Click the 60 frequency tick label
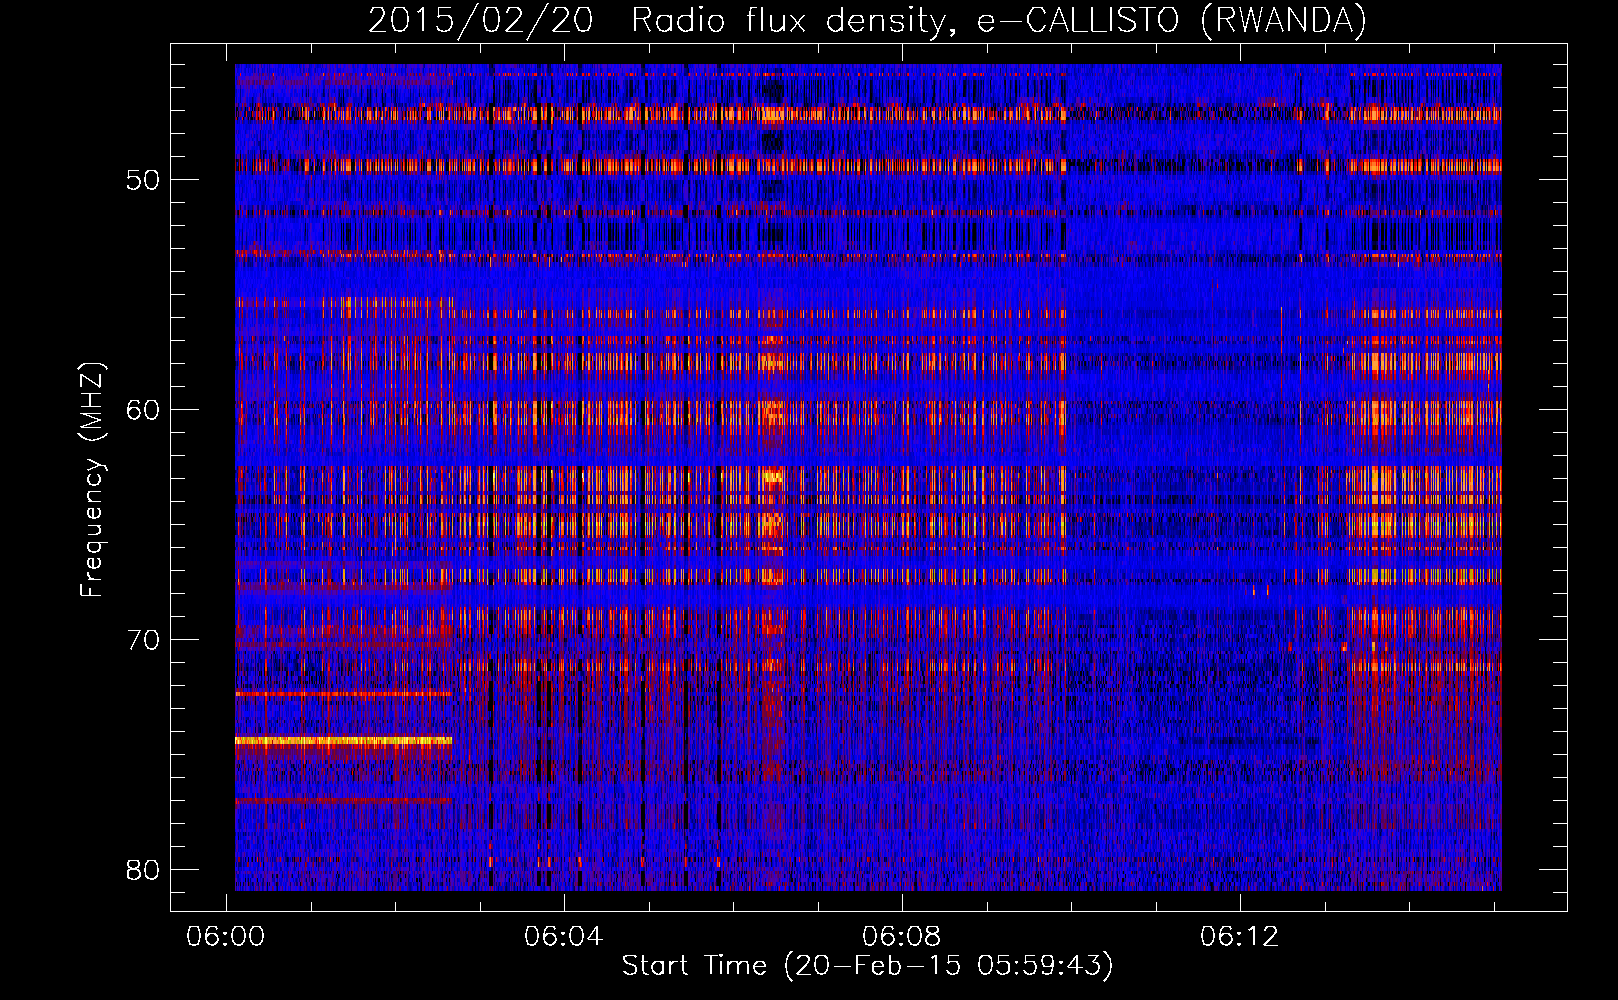Image resolution: width=1618 pixels, height=1000 pixels. pos(143,410)
